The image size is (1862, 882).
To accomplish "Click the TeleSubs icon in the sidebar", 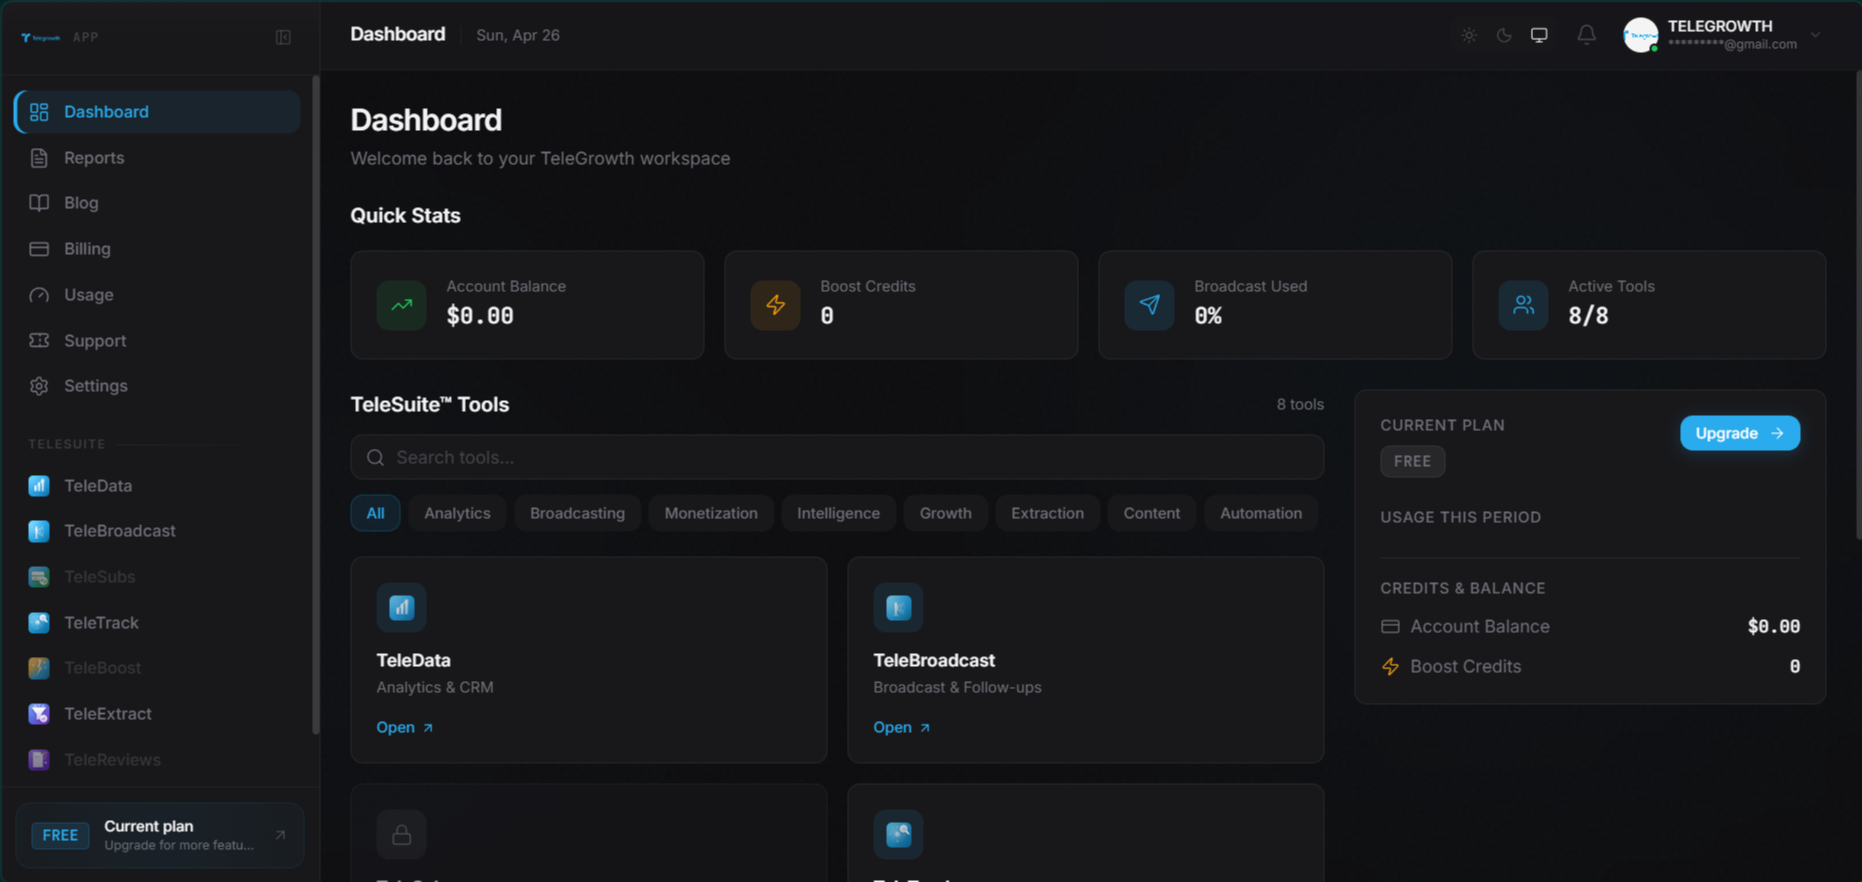I will 39,577.
